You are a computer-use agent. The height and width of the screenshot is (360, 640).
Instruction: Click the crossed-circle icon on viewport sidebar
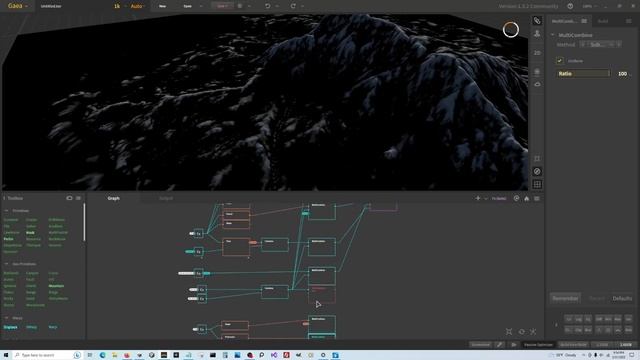(x=537, y=171)
